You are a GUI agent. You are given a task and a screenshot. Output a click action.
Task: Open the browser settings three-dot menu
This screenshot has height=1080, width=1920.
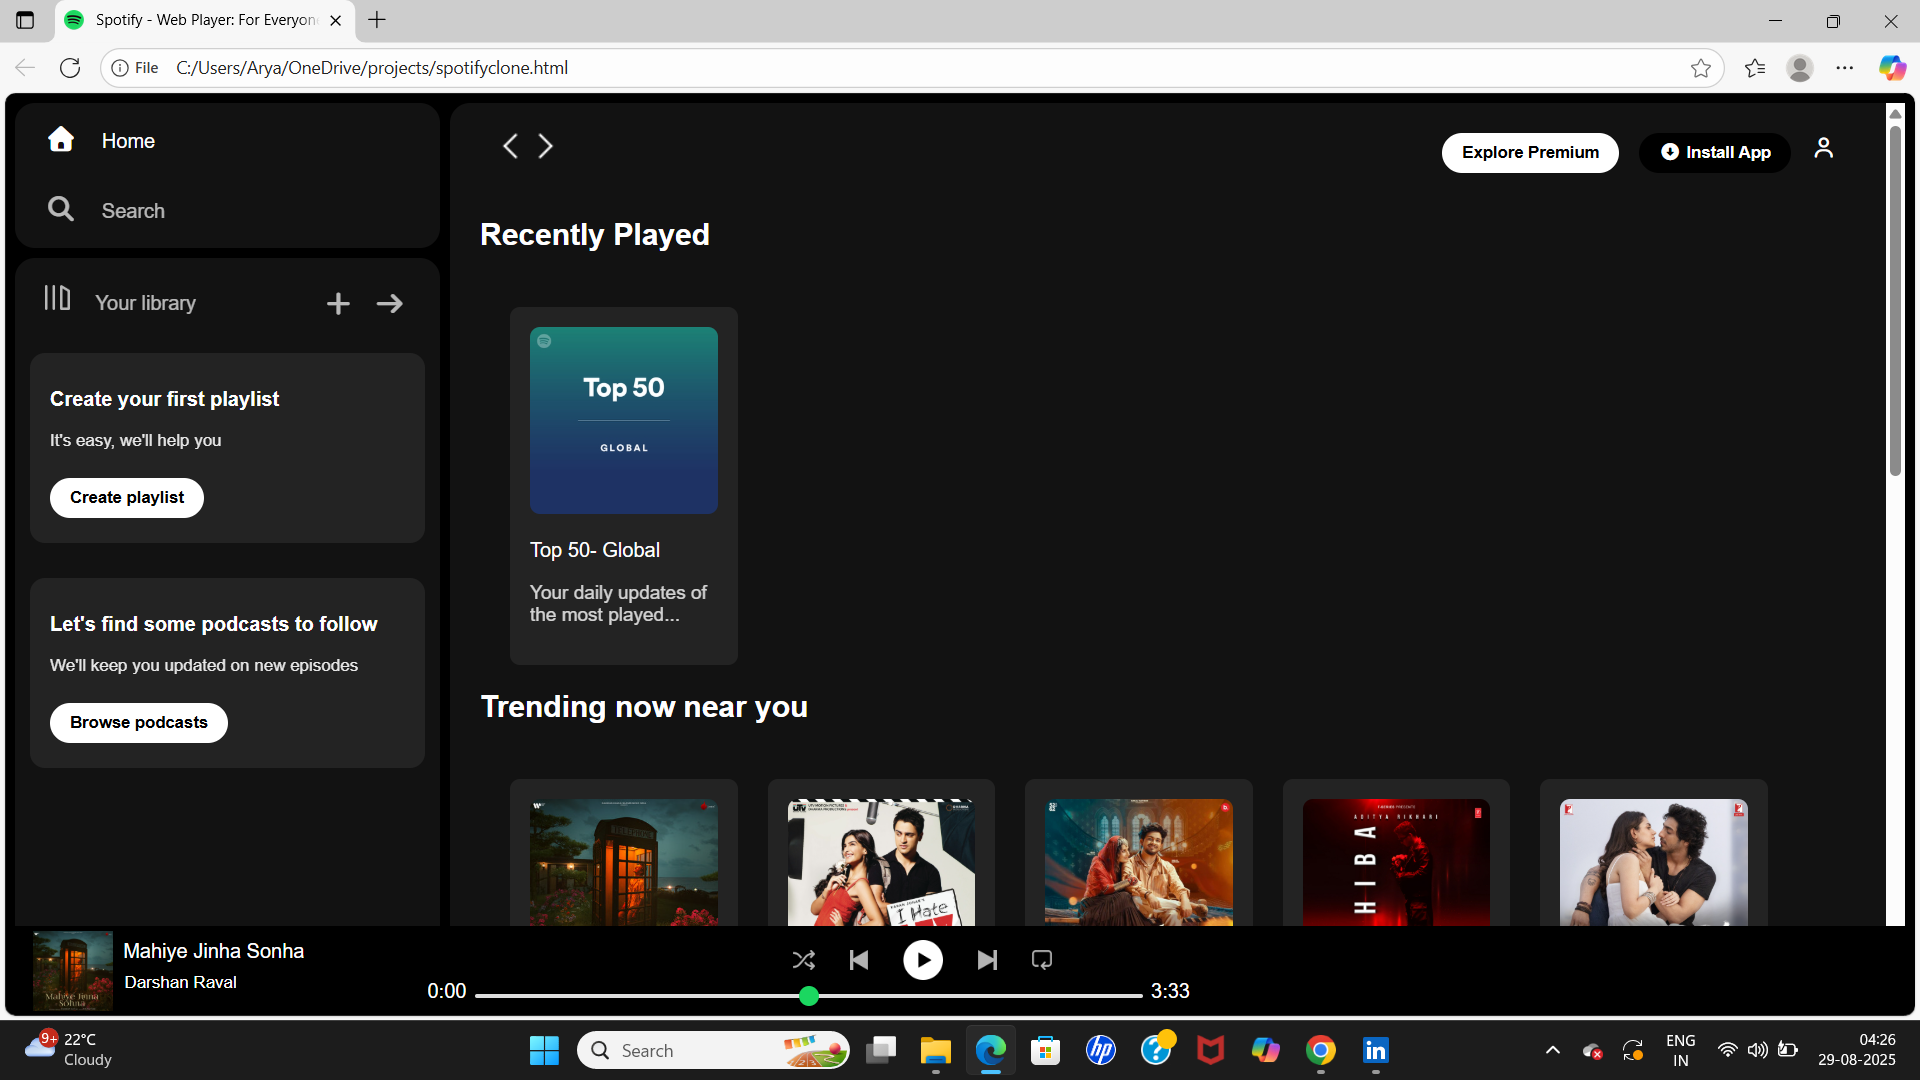(1846, 67)
